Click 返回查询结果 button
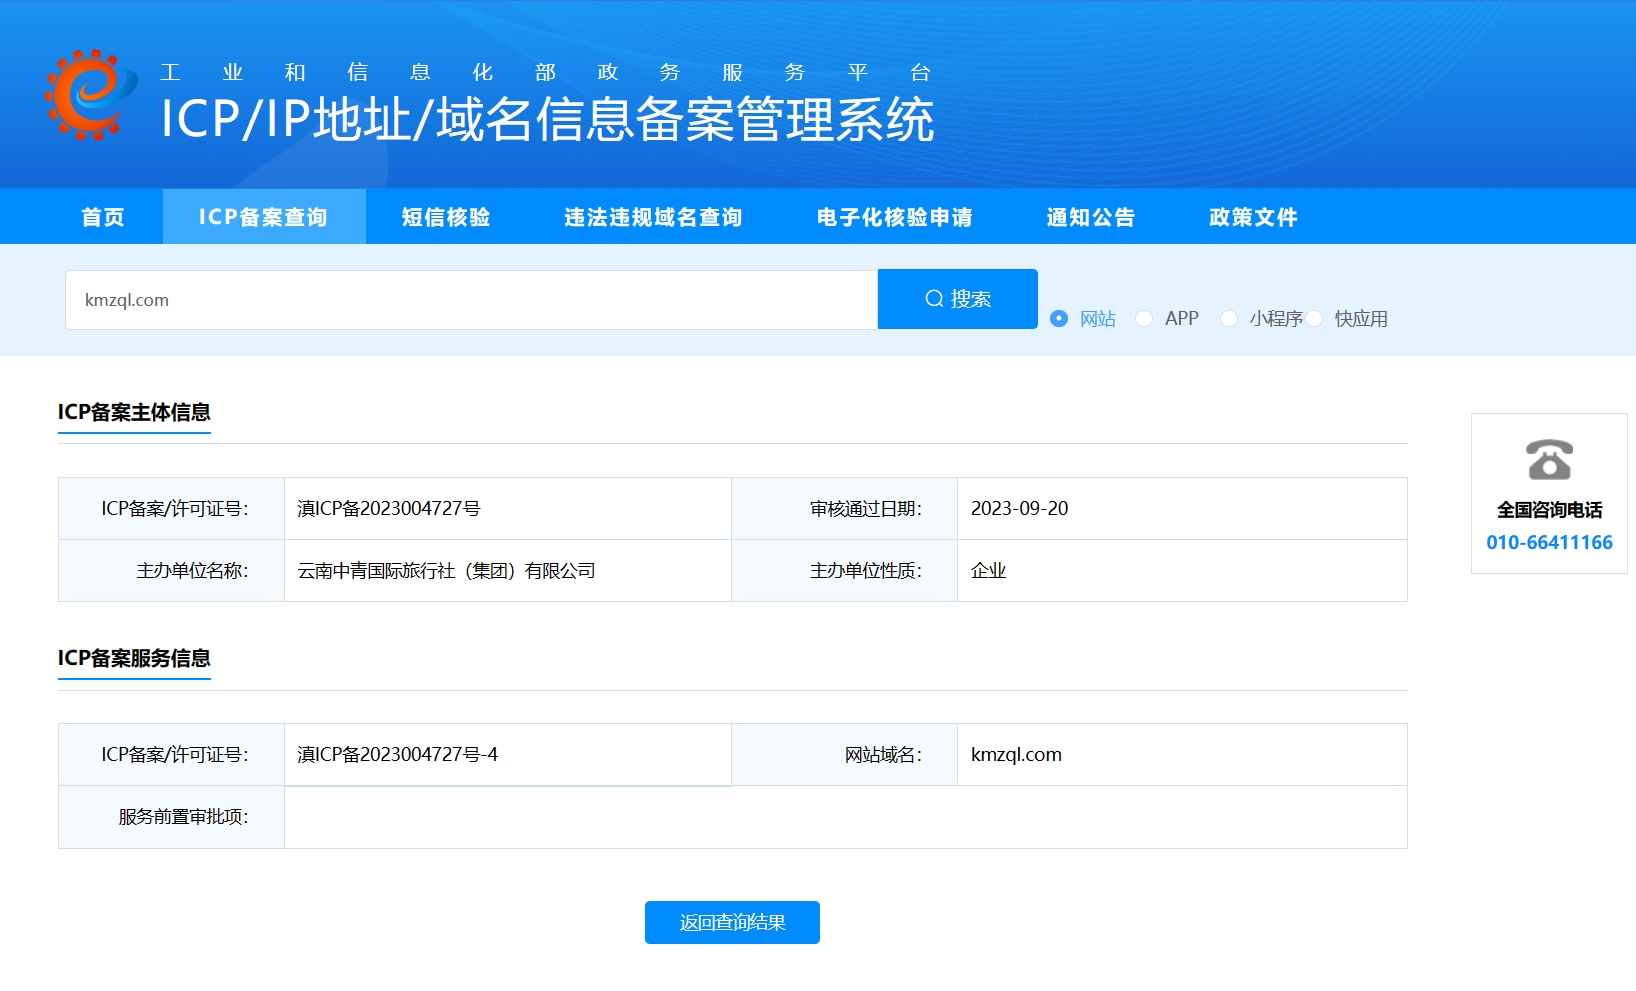The width and height of the screenshot is (1636, 991). point(732,922)
